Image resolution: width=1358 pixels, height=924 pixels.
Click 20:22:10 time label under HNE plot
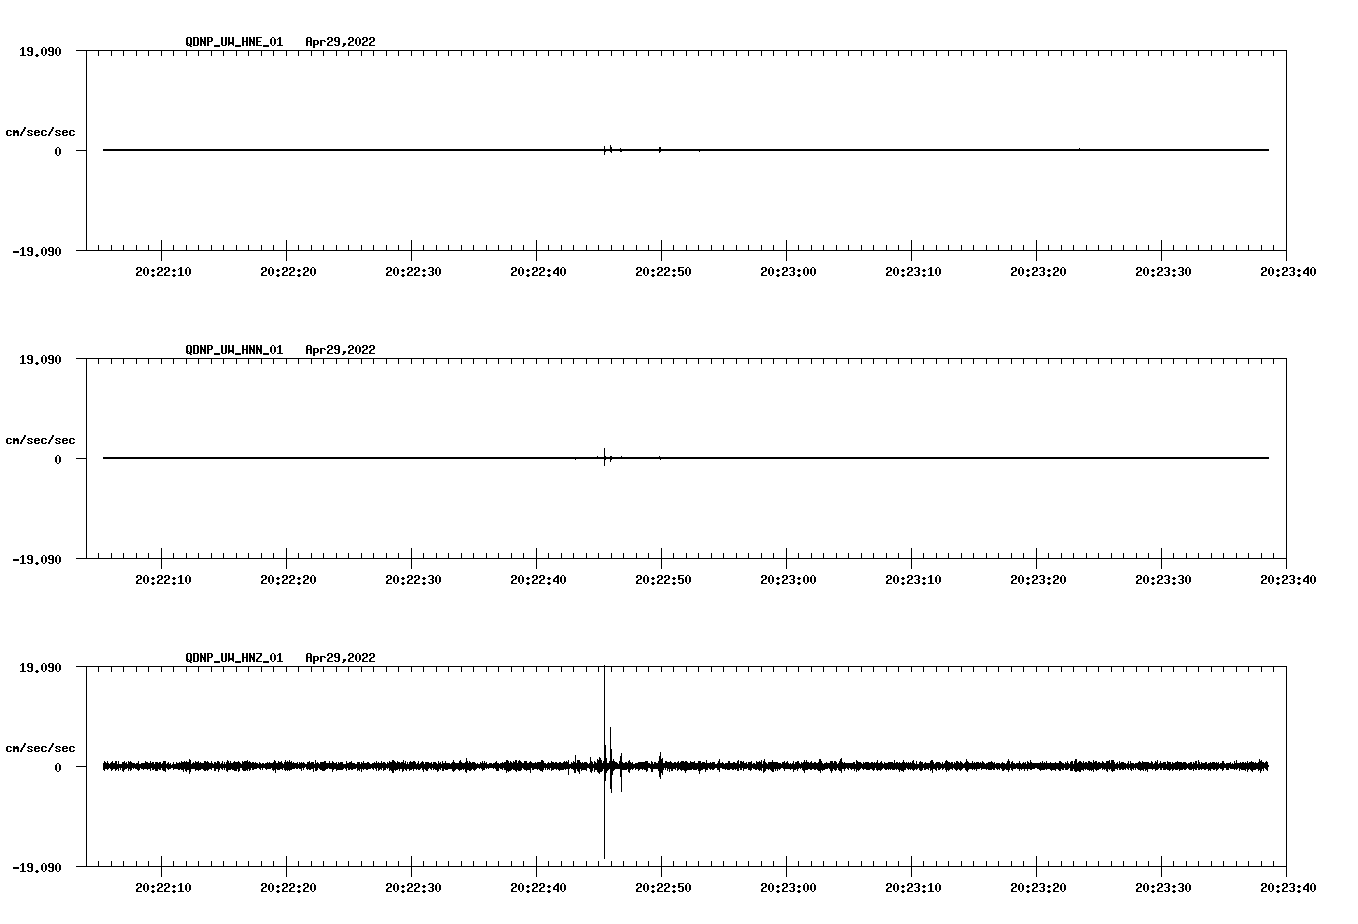(163, 271)
